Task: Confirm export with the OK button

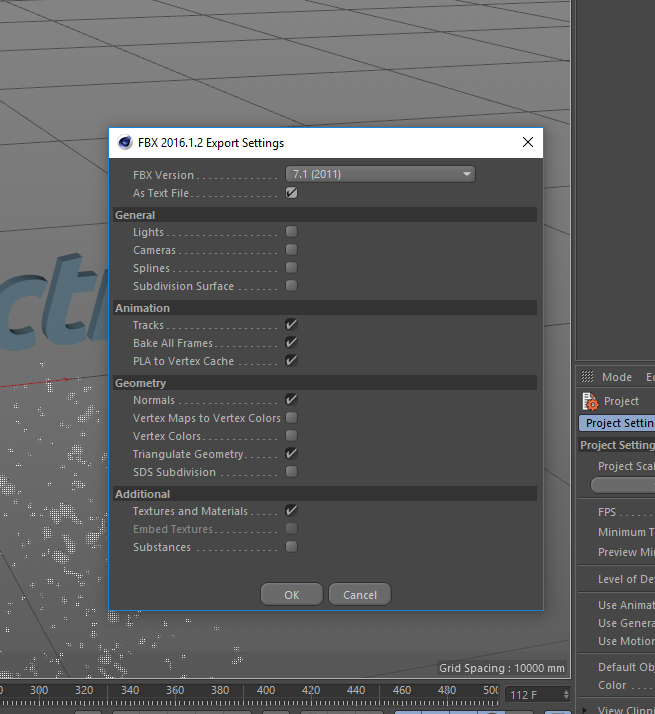Action: point(292,595)
